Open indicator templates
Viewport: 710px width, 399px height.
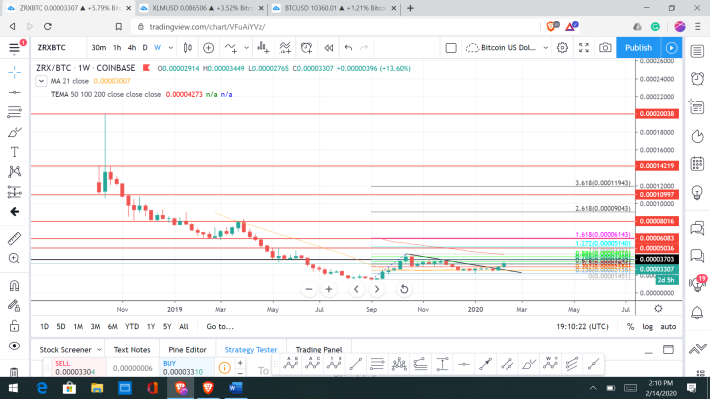pyautogui.click(x=285, y=48)
